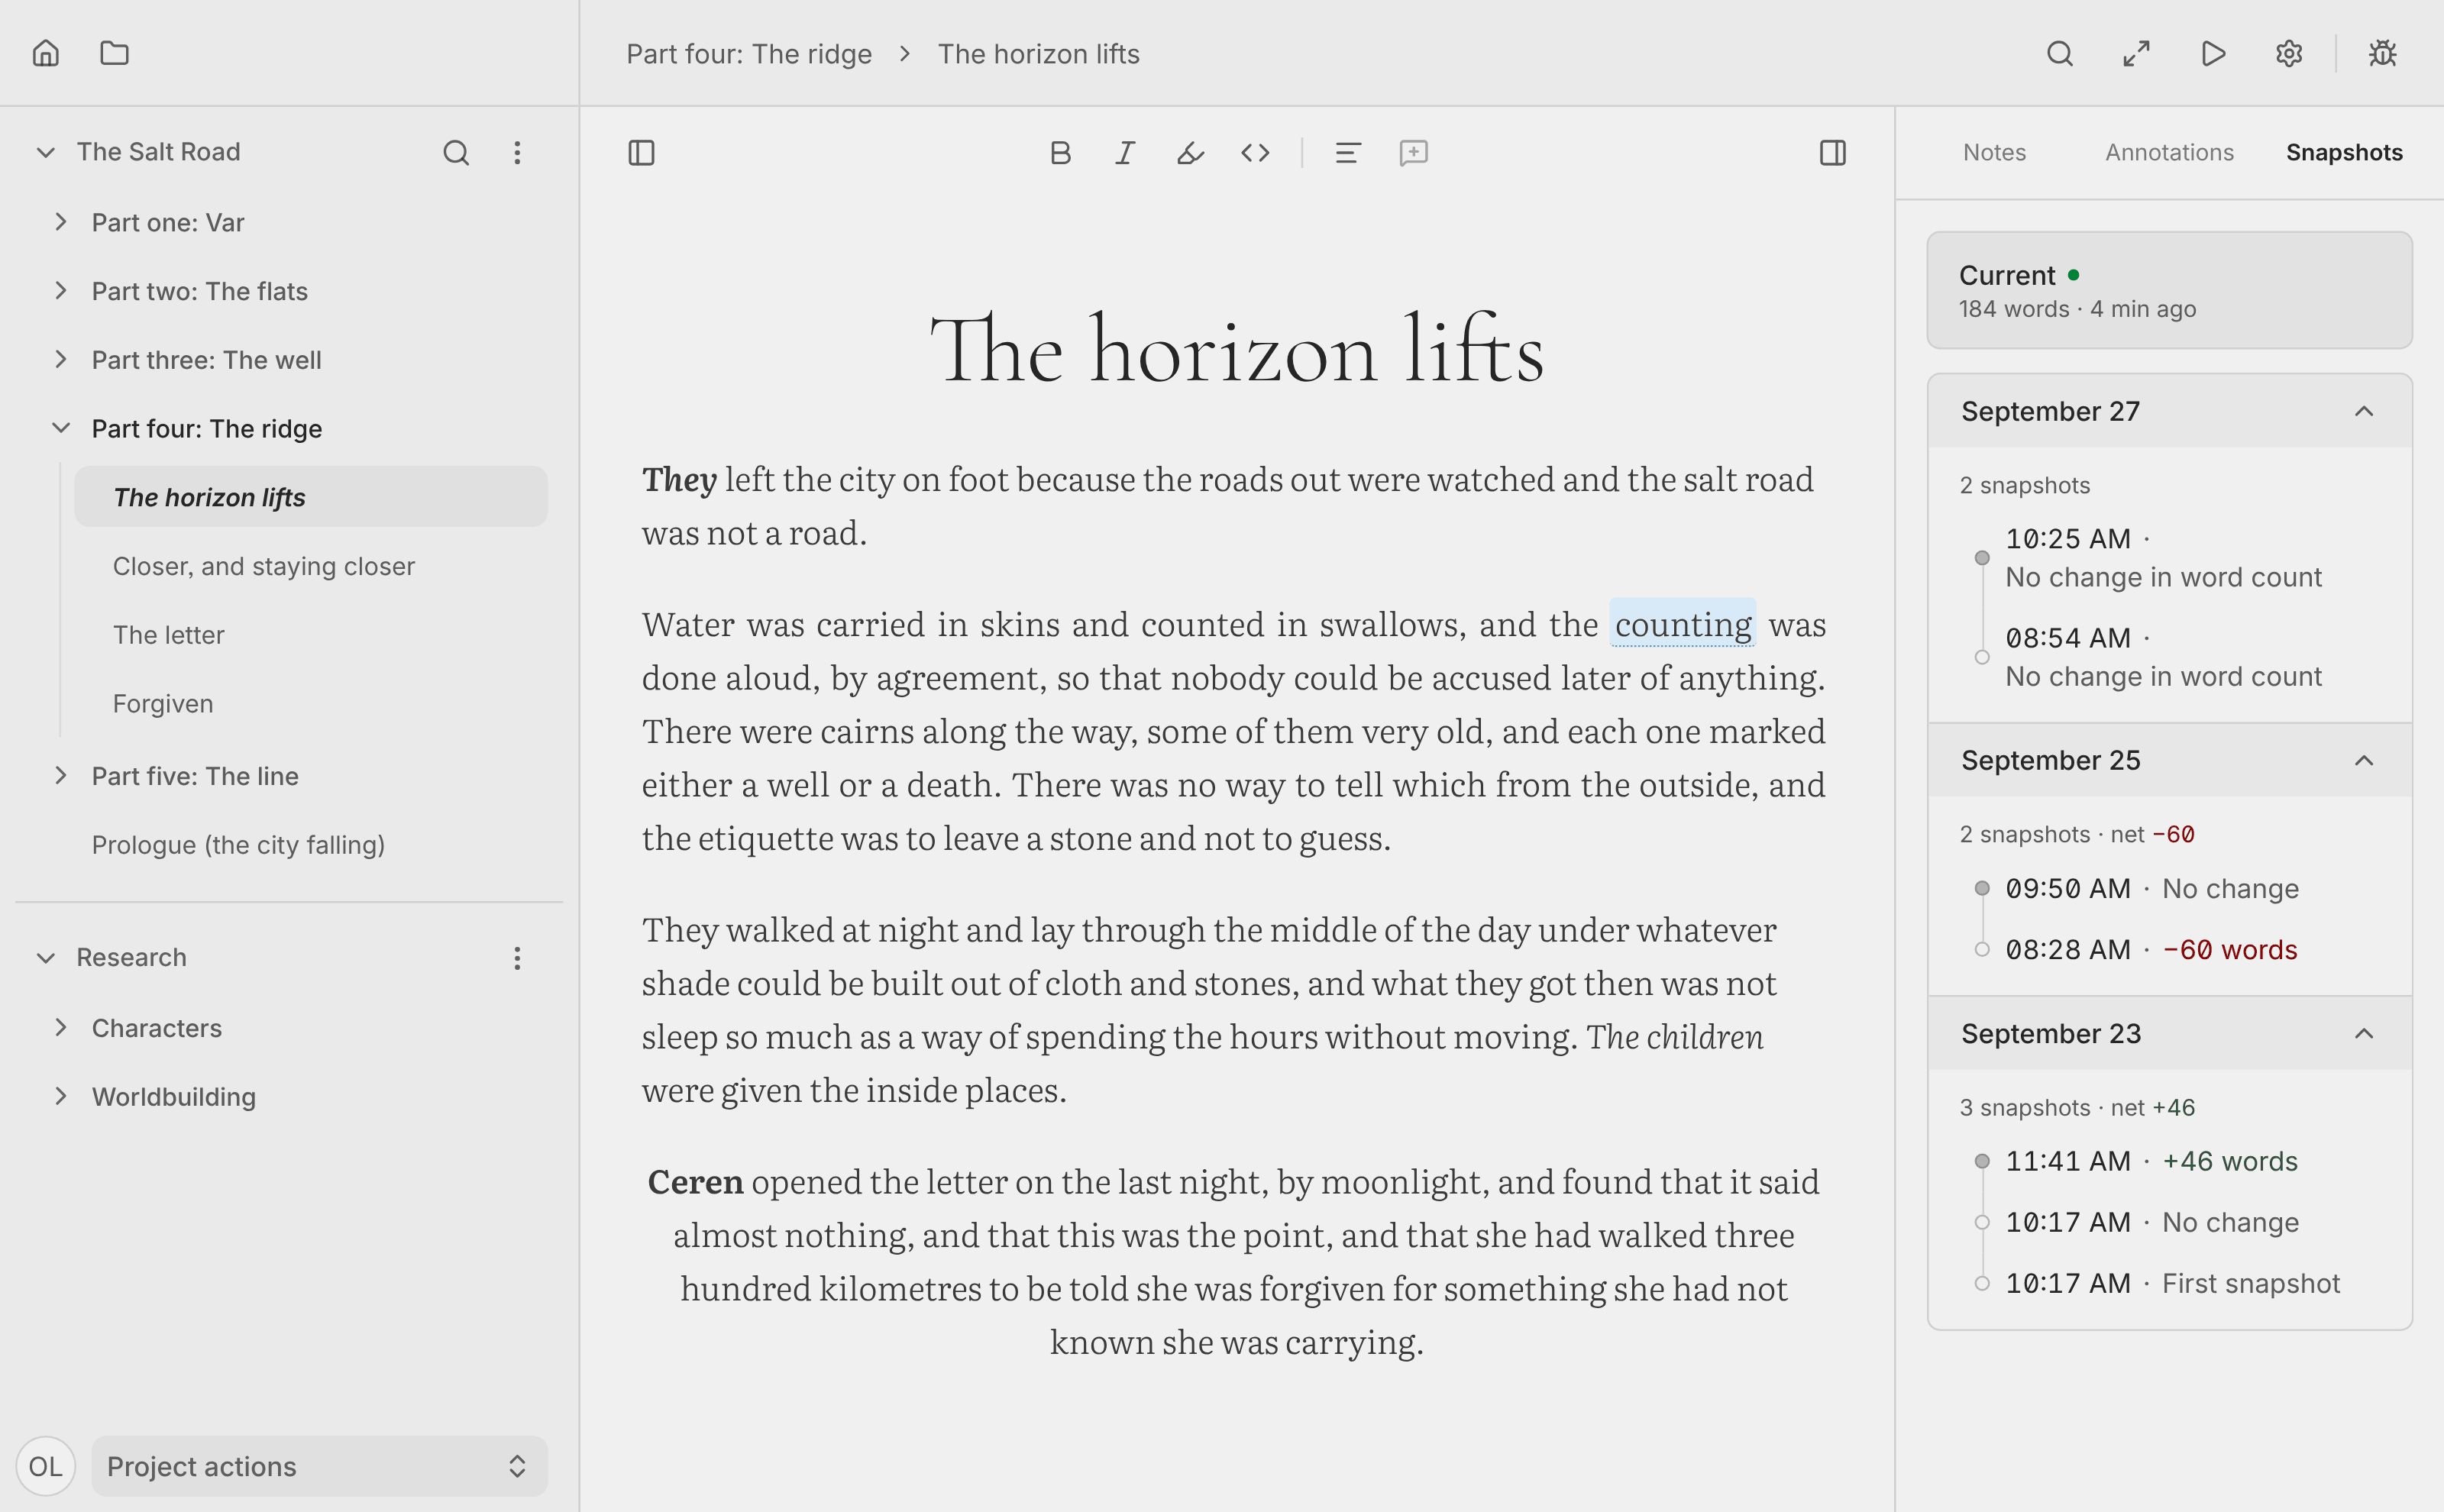
Task: Open Project actions dropdown
Action: pyautogui.click(x=319, y=1466)
